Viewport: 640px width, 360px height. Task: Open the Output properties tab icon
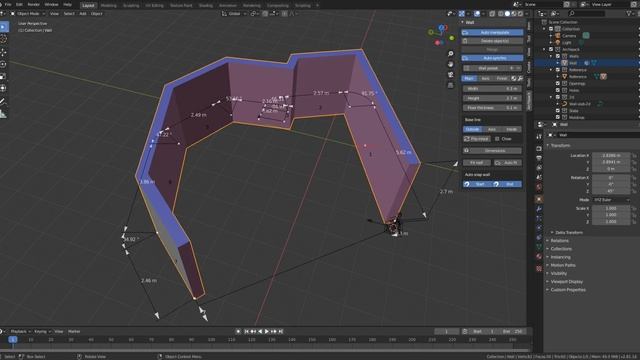point(539,158)
